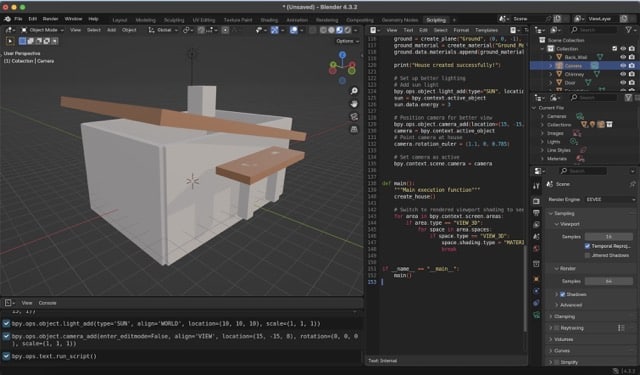Open the Render Engine EEVEE dropdown
640x375 pixels.
coord(610,200)
